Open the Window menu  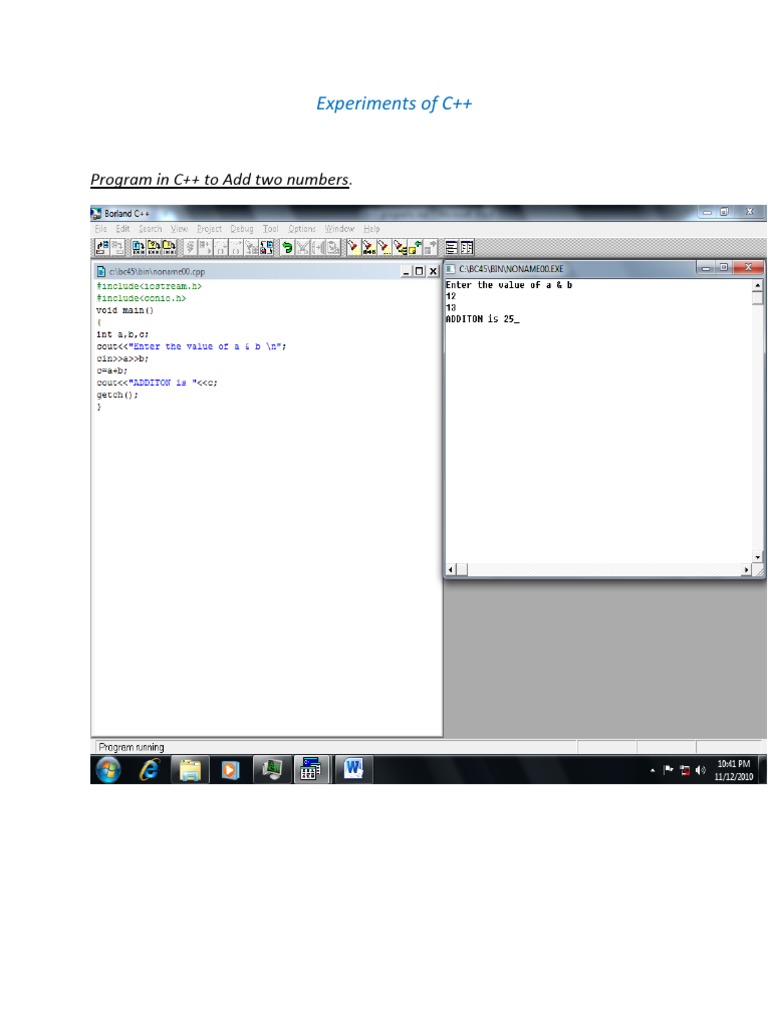click(x=340, y=229)
